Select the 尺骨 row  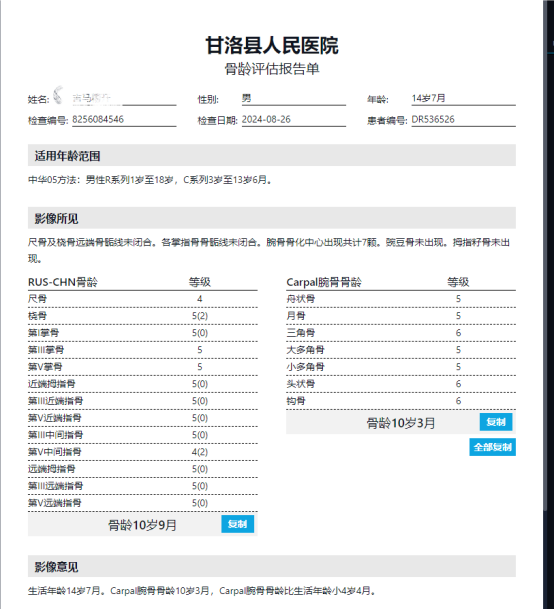[143, 299]
